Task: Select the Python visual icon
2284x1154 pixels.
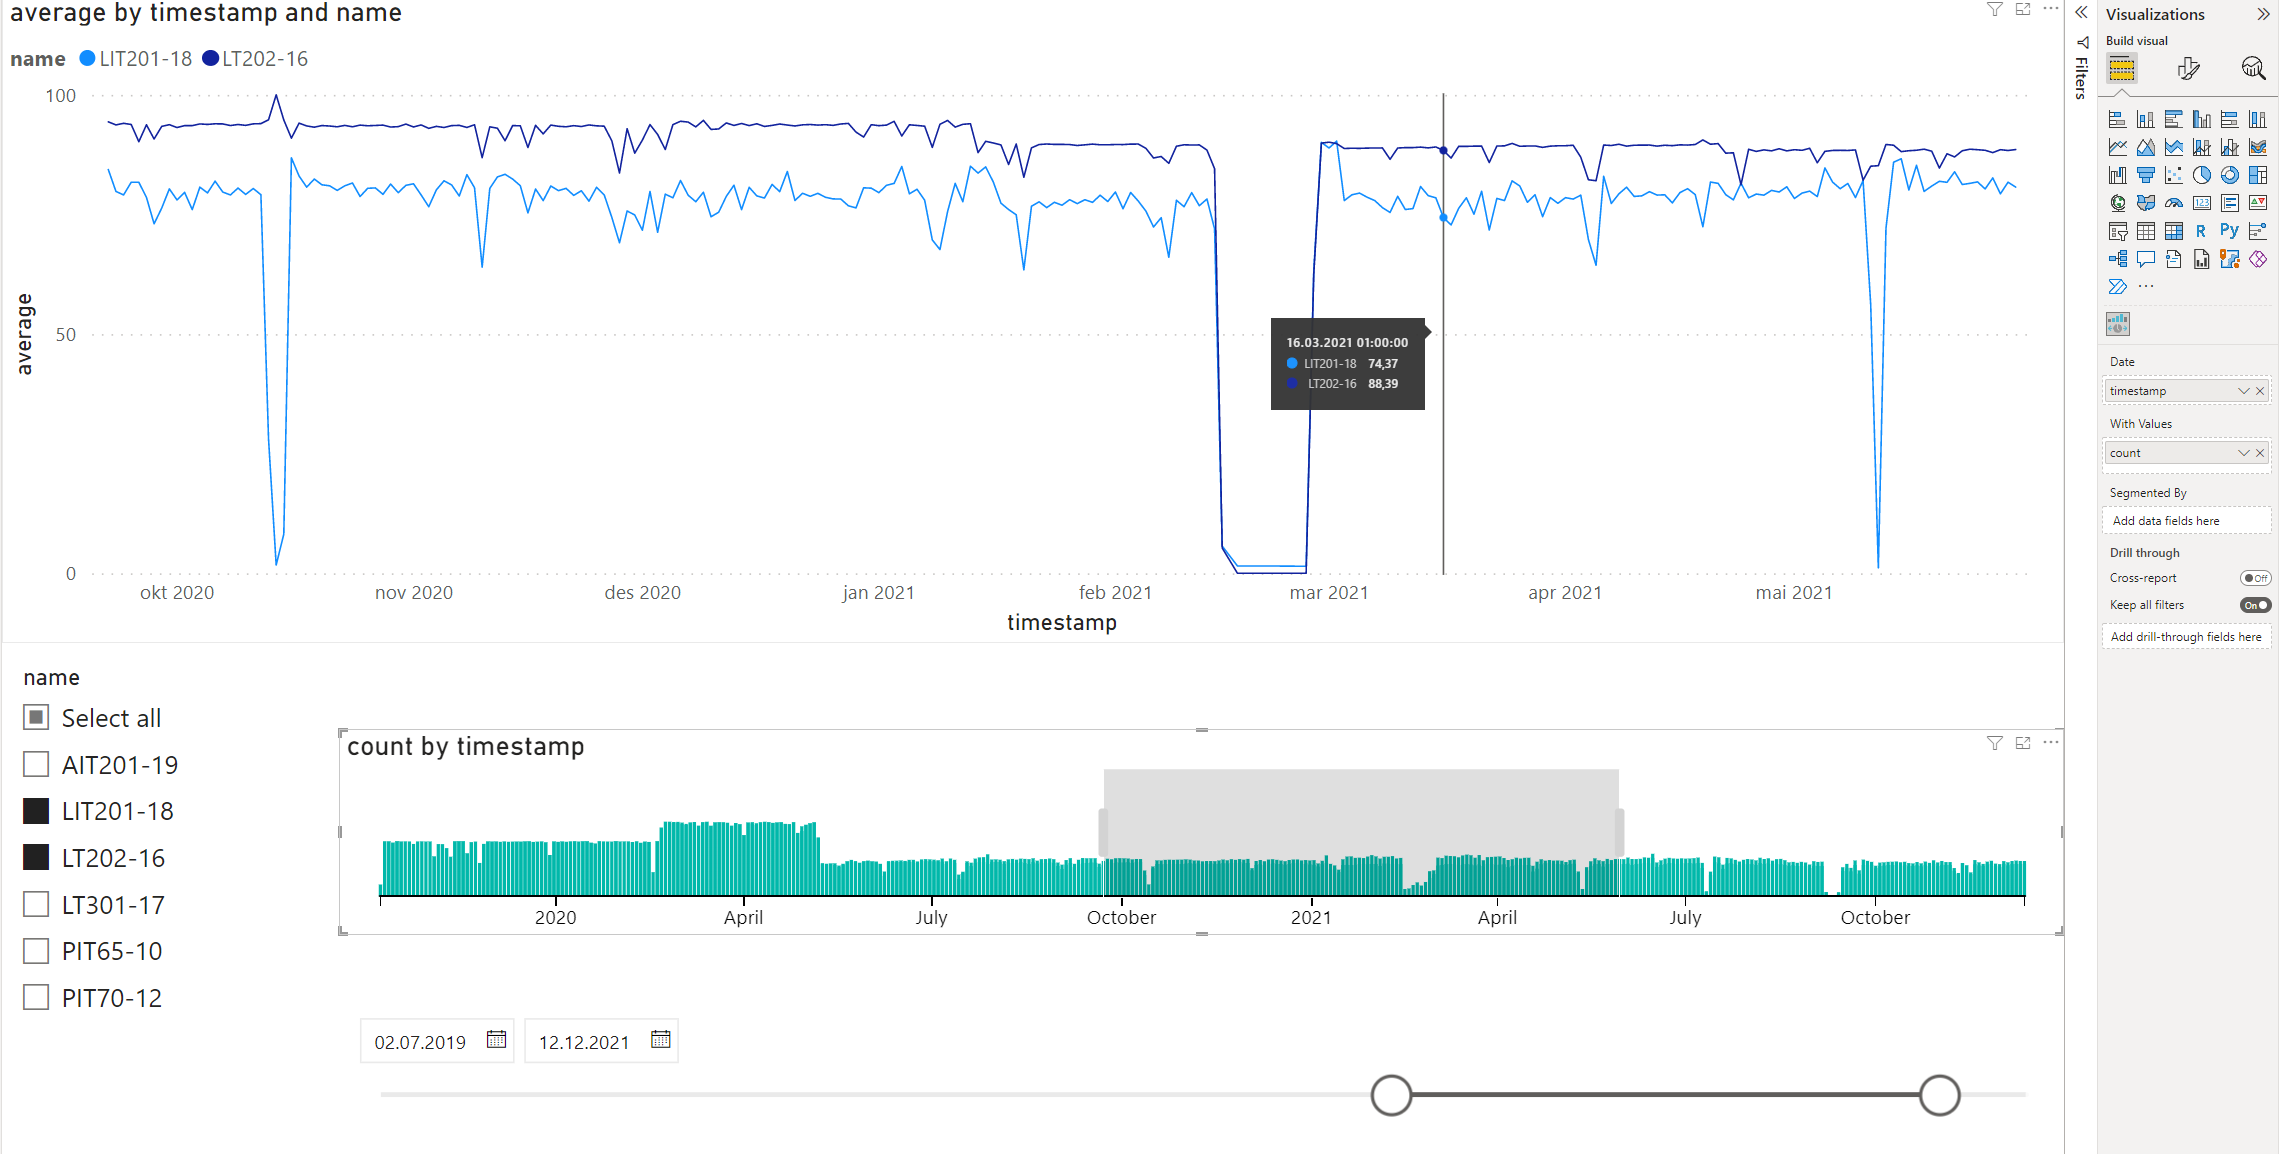Action: tap(2229, 231)
